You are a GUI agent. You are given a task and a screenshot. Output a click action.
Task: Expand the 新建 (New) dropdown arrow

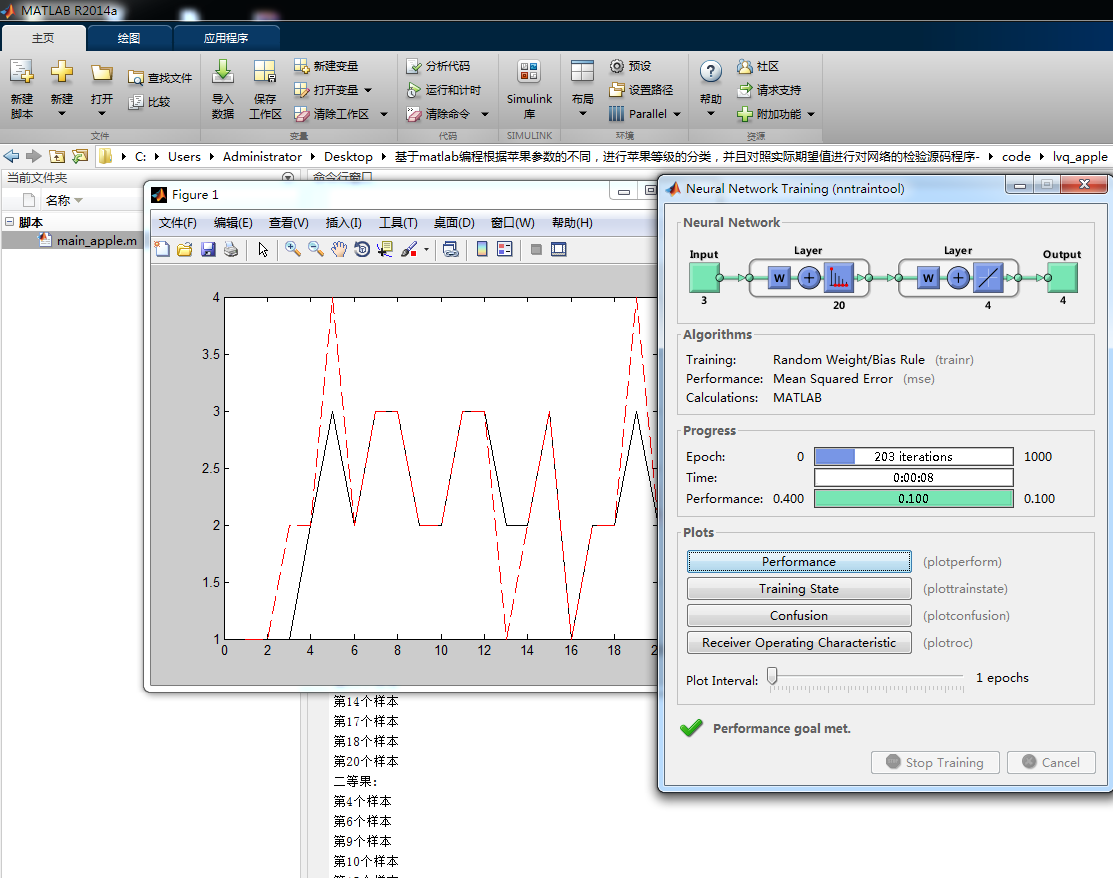(x=62, y=114)
